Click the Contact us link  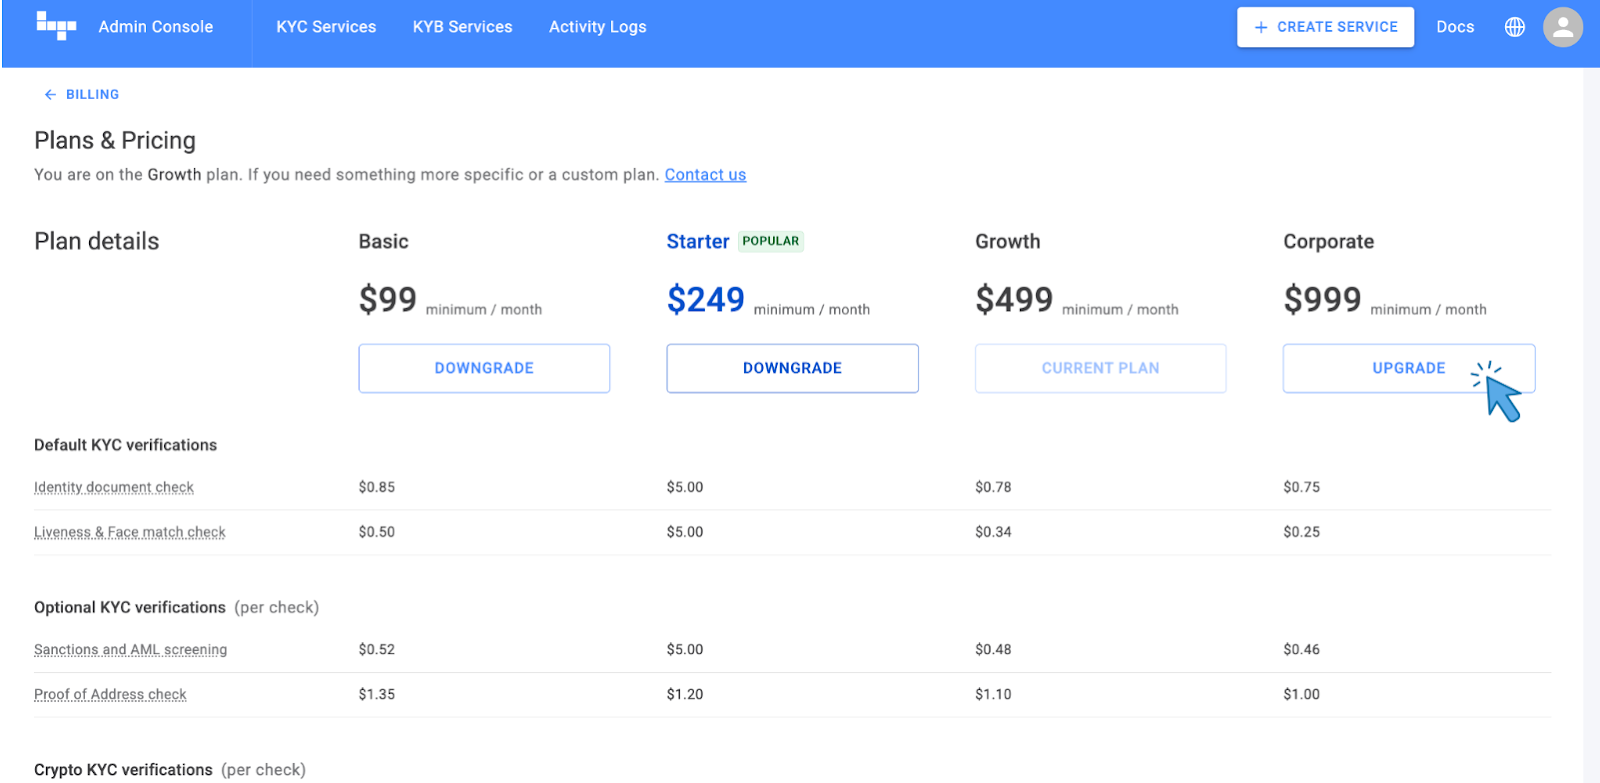coord(705,175)
